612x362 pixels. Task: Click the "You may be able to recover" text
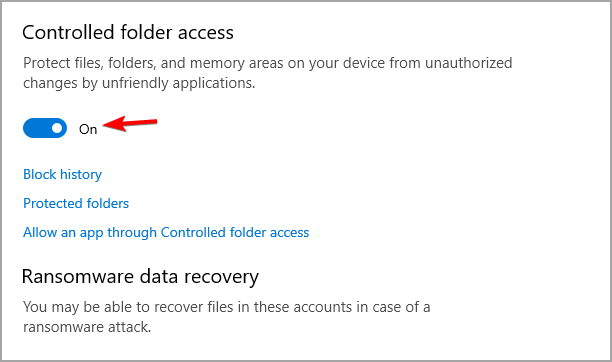click(x=227, y=307)
